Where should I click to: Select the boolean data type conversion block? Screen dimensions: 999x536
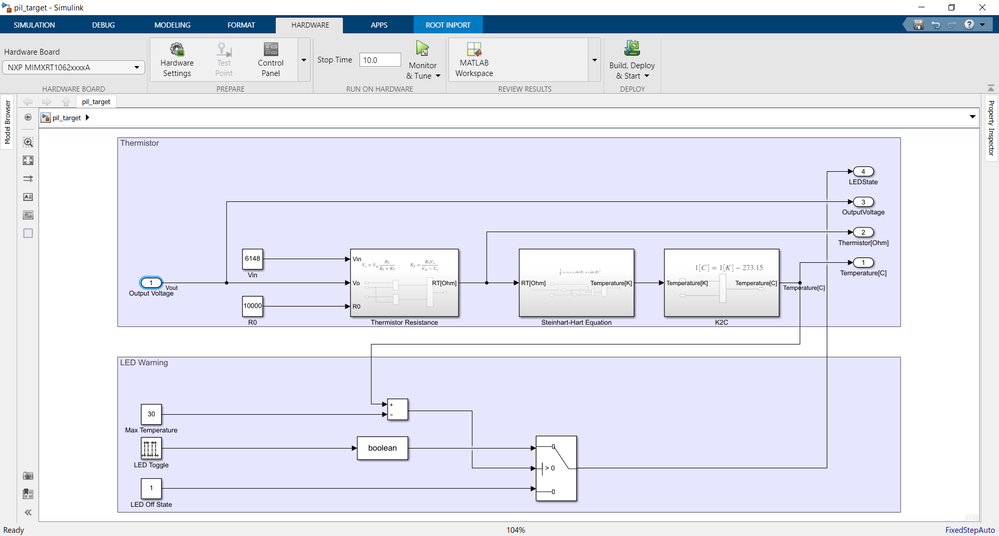[382, 448]
